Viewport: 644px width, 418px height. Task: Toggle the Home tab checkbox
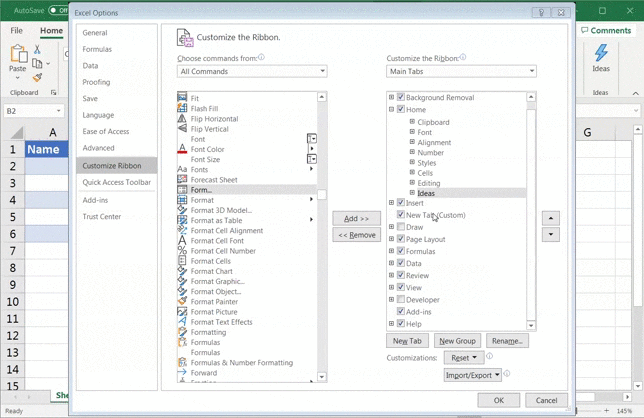click(401, 109)
